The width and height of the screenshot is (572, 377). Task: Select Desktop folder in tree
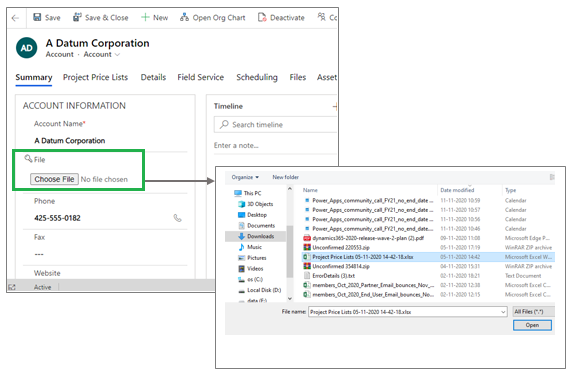click(x=252, y=215)
